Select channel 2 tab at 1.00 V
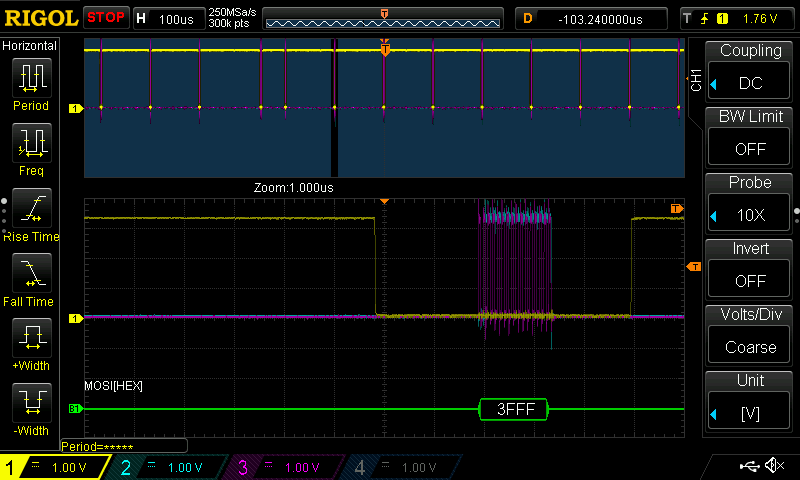 169,467
